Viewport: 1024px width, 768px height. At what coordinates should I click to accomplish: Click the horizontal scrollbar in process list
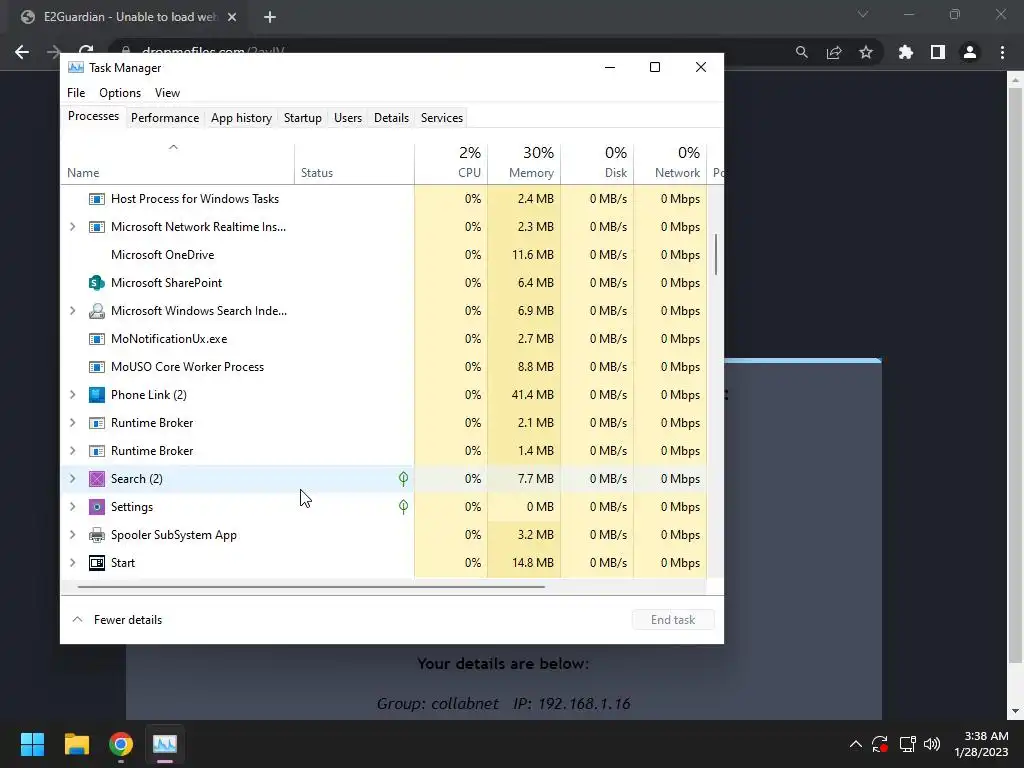click(311, 586)
